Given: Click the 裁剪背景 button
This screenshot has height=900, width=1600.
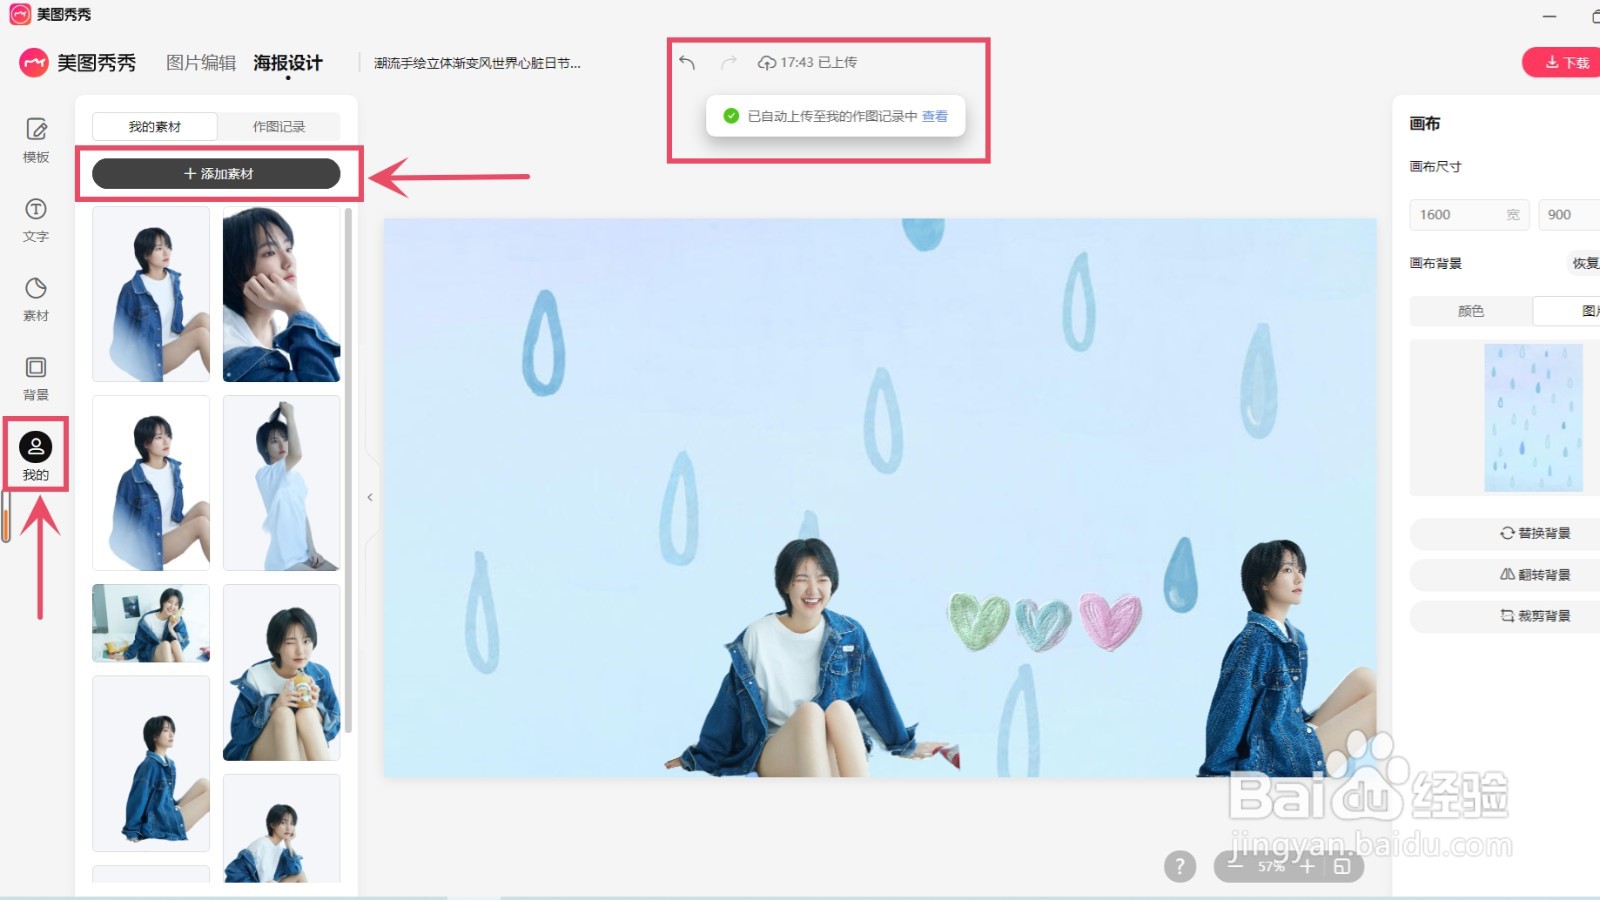Looking at the screenshot, I should pos(1505,616).
